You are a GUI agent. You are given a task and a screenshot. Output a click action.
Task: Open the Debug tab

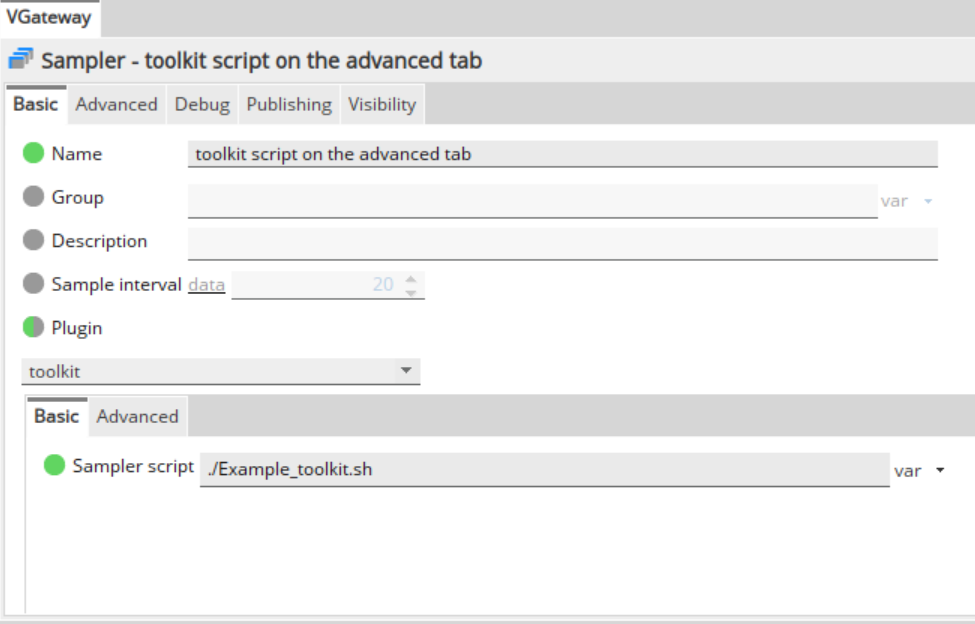(202, 104)
